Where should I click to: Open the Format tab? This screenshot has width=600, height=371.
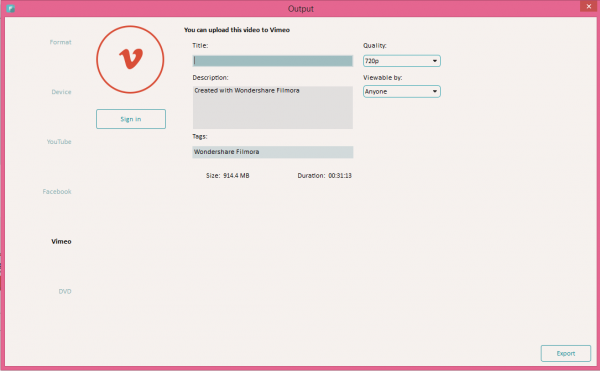click(x=60, y=42)
